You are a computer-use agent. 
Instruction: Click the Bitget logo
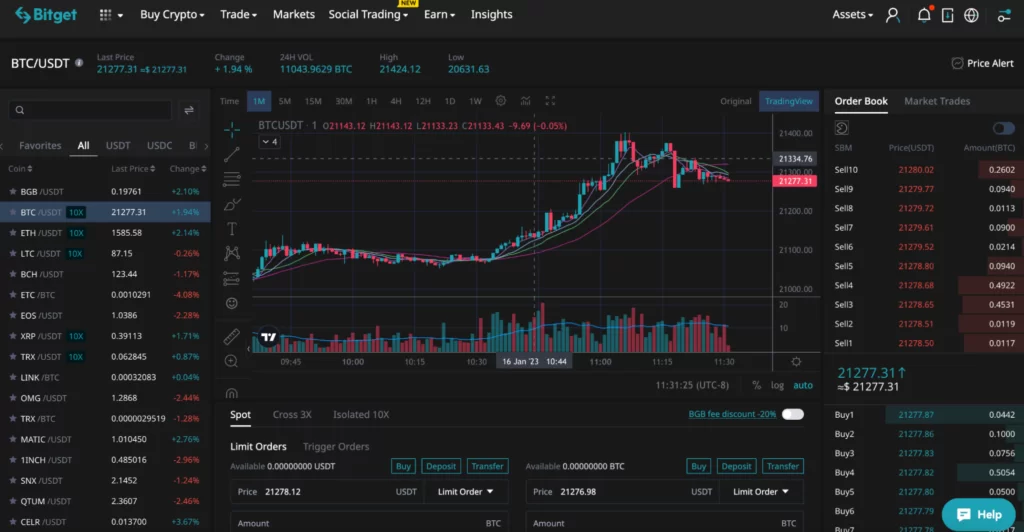point(46,14)
